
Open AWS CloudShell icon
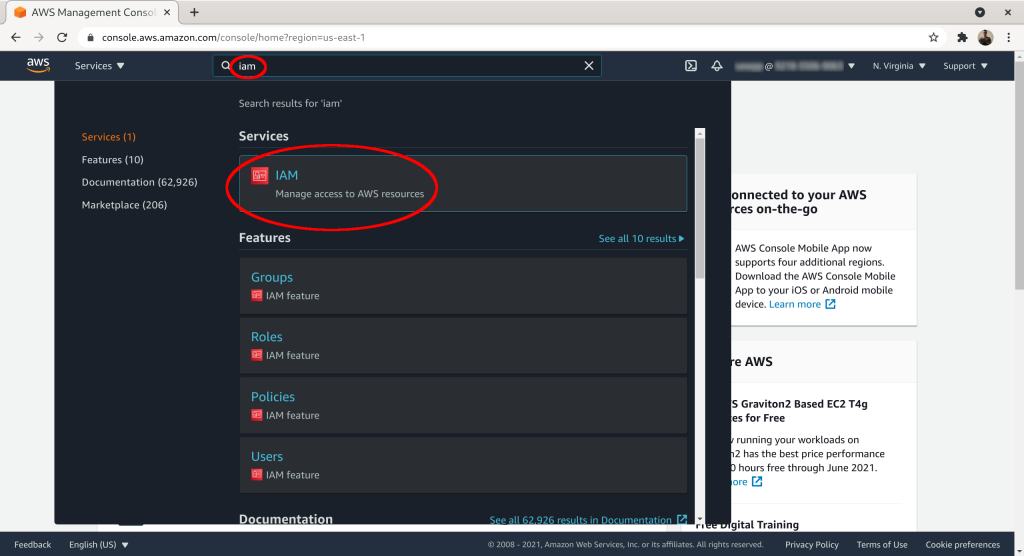click(x=690, y=66)
